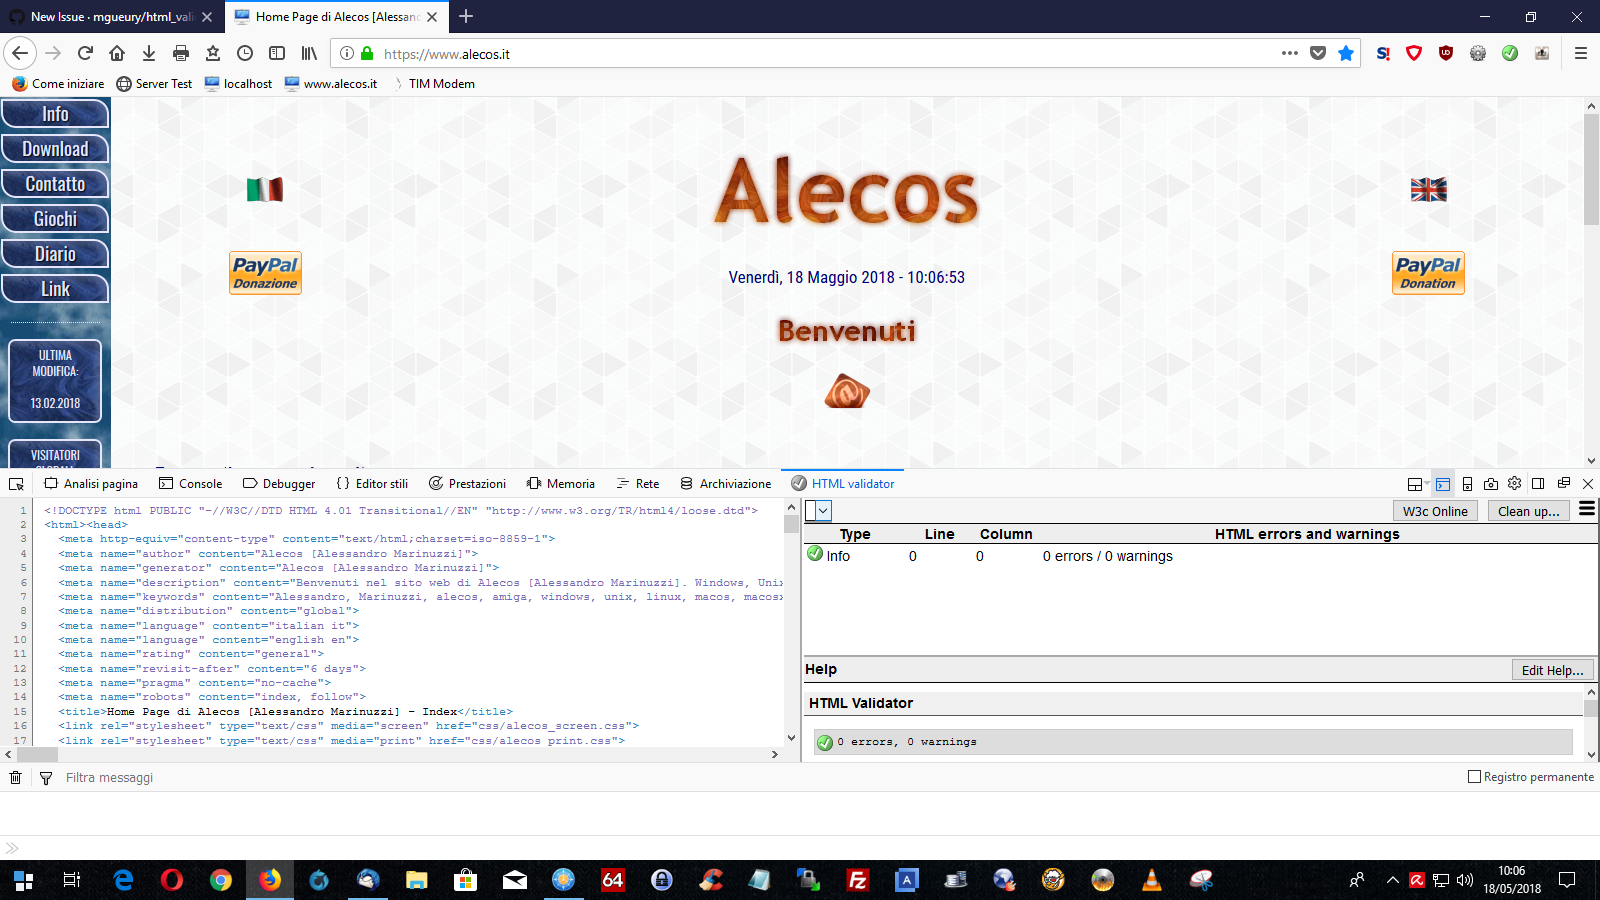The image size is (1600, 900).
Task: Open the Contatto site menu button
Action: pos(55,184)
